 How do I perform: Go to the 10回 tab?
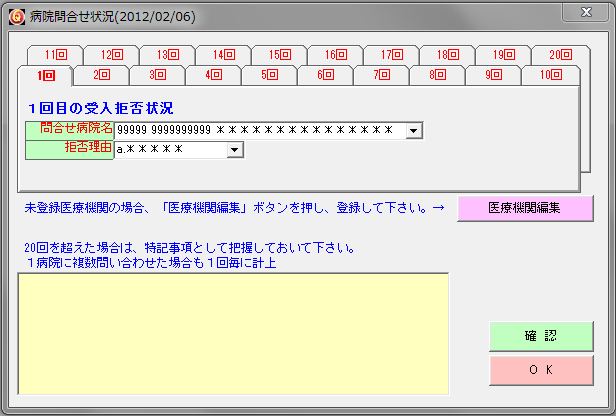(549, 74)
